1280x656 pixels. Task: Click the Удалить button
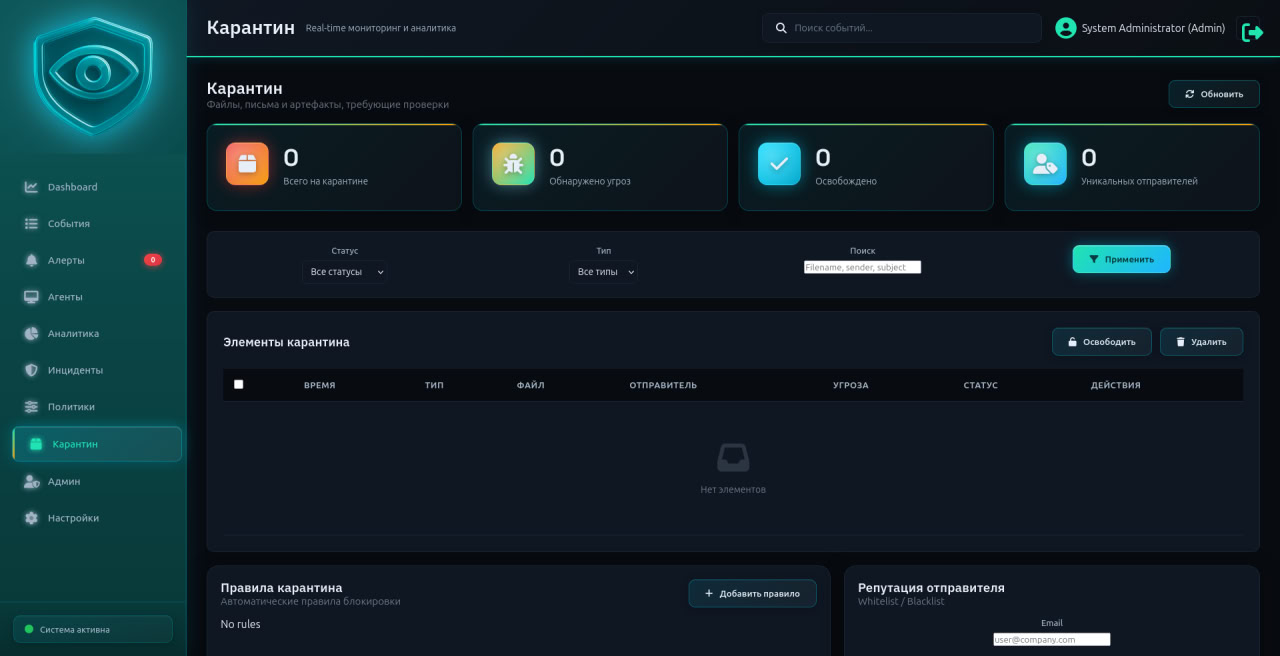(1201, 342)
